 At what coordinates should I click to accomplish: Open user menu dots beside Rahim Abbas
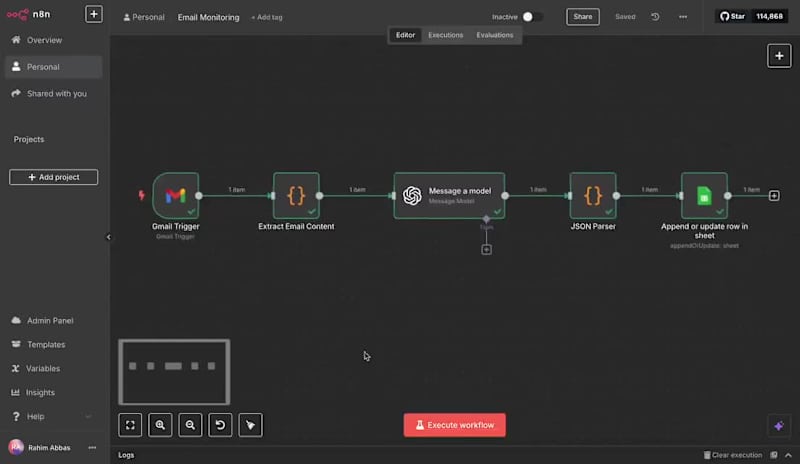tap(92, 448)
